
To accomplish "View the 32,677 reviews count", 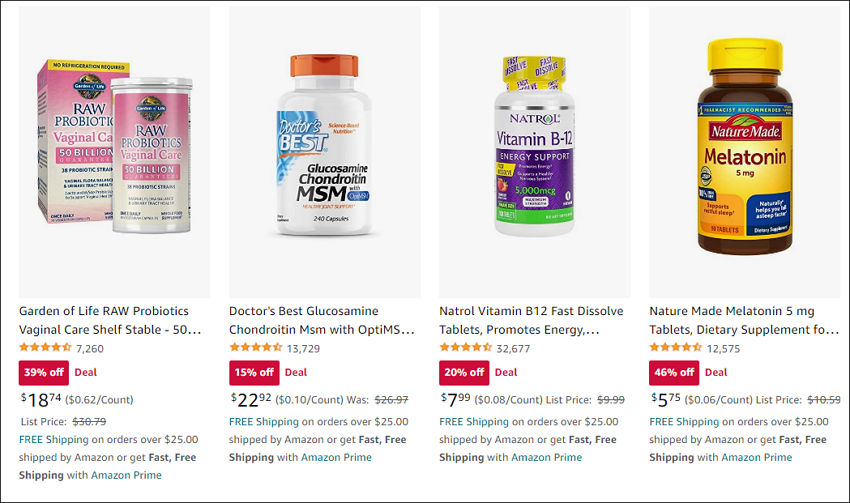I will 513,349.
